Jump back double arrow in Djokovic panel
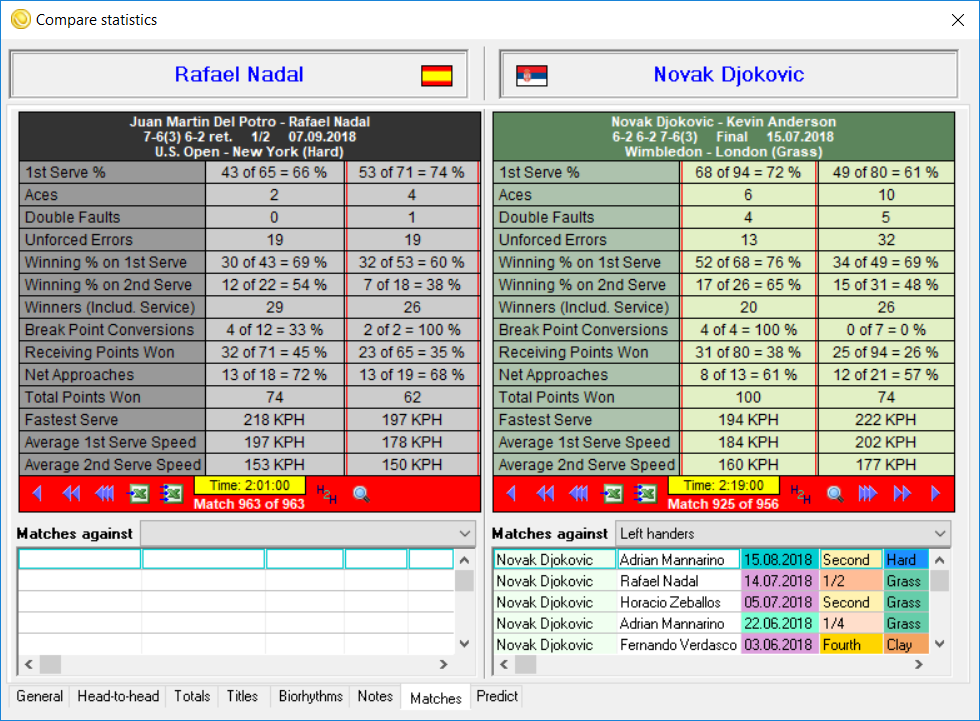The height and width of the screenshot is (721, 980). point(545,494)
